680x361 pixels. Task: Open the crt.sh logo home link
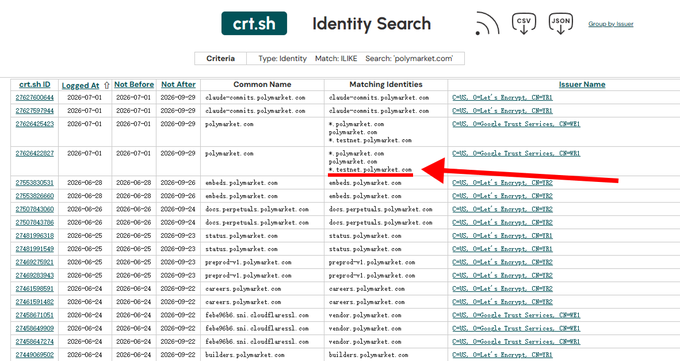click(254, 23)
